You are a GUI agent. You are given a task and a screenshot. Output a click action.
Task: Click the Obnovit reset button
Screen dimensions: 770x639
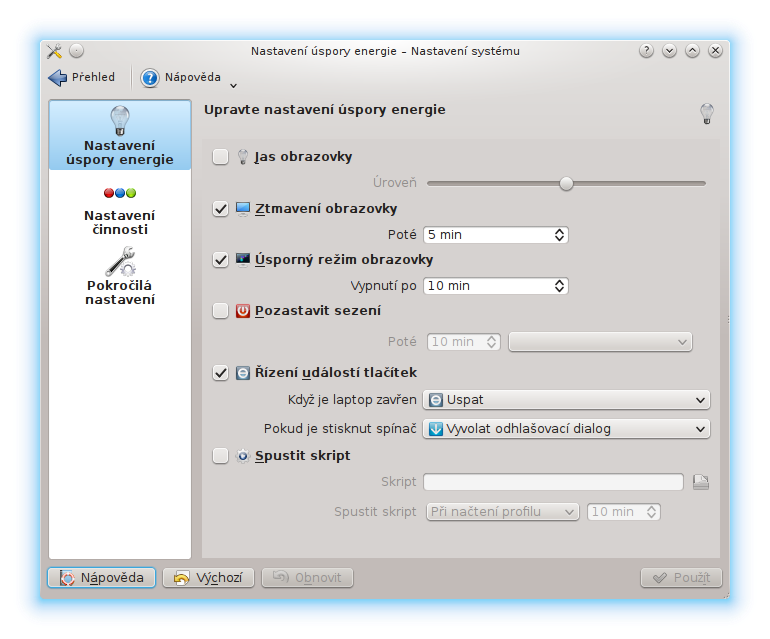(307, 578)
